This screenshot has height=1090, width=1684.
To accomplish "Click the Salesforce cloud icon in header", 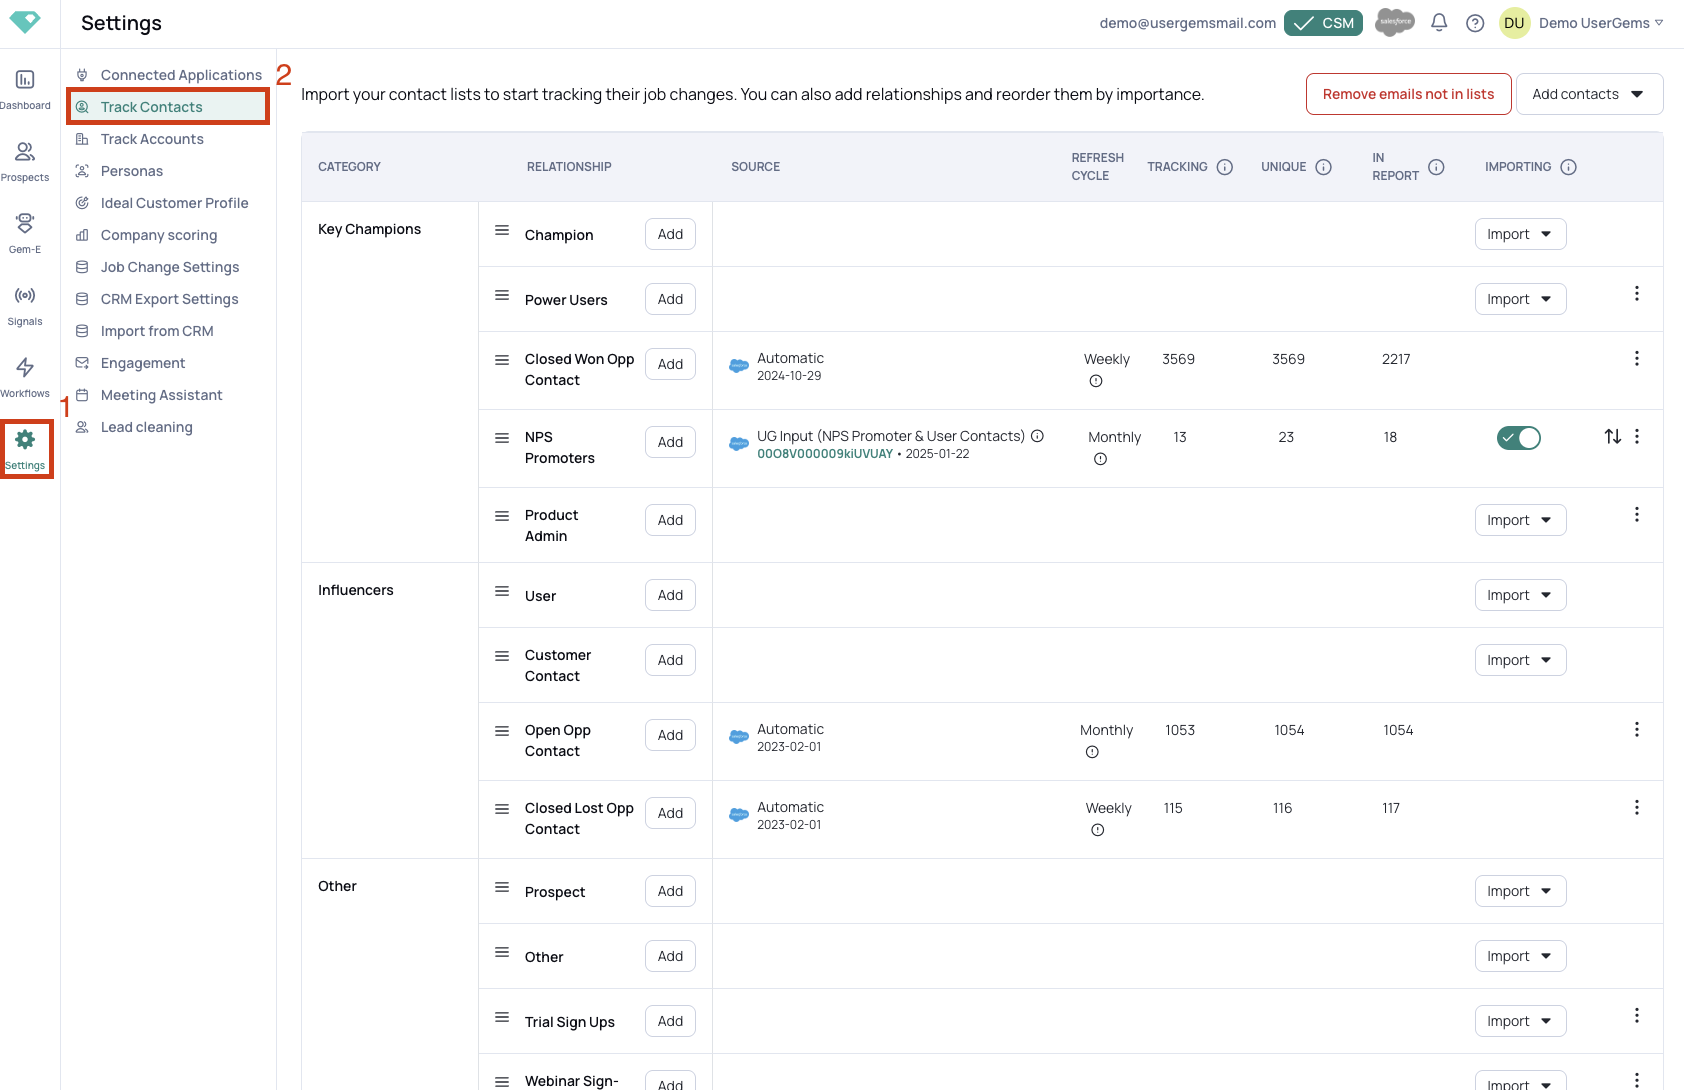I will [x=1395, y=22].
